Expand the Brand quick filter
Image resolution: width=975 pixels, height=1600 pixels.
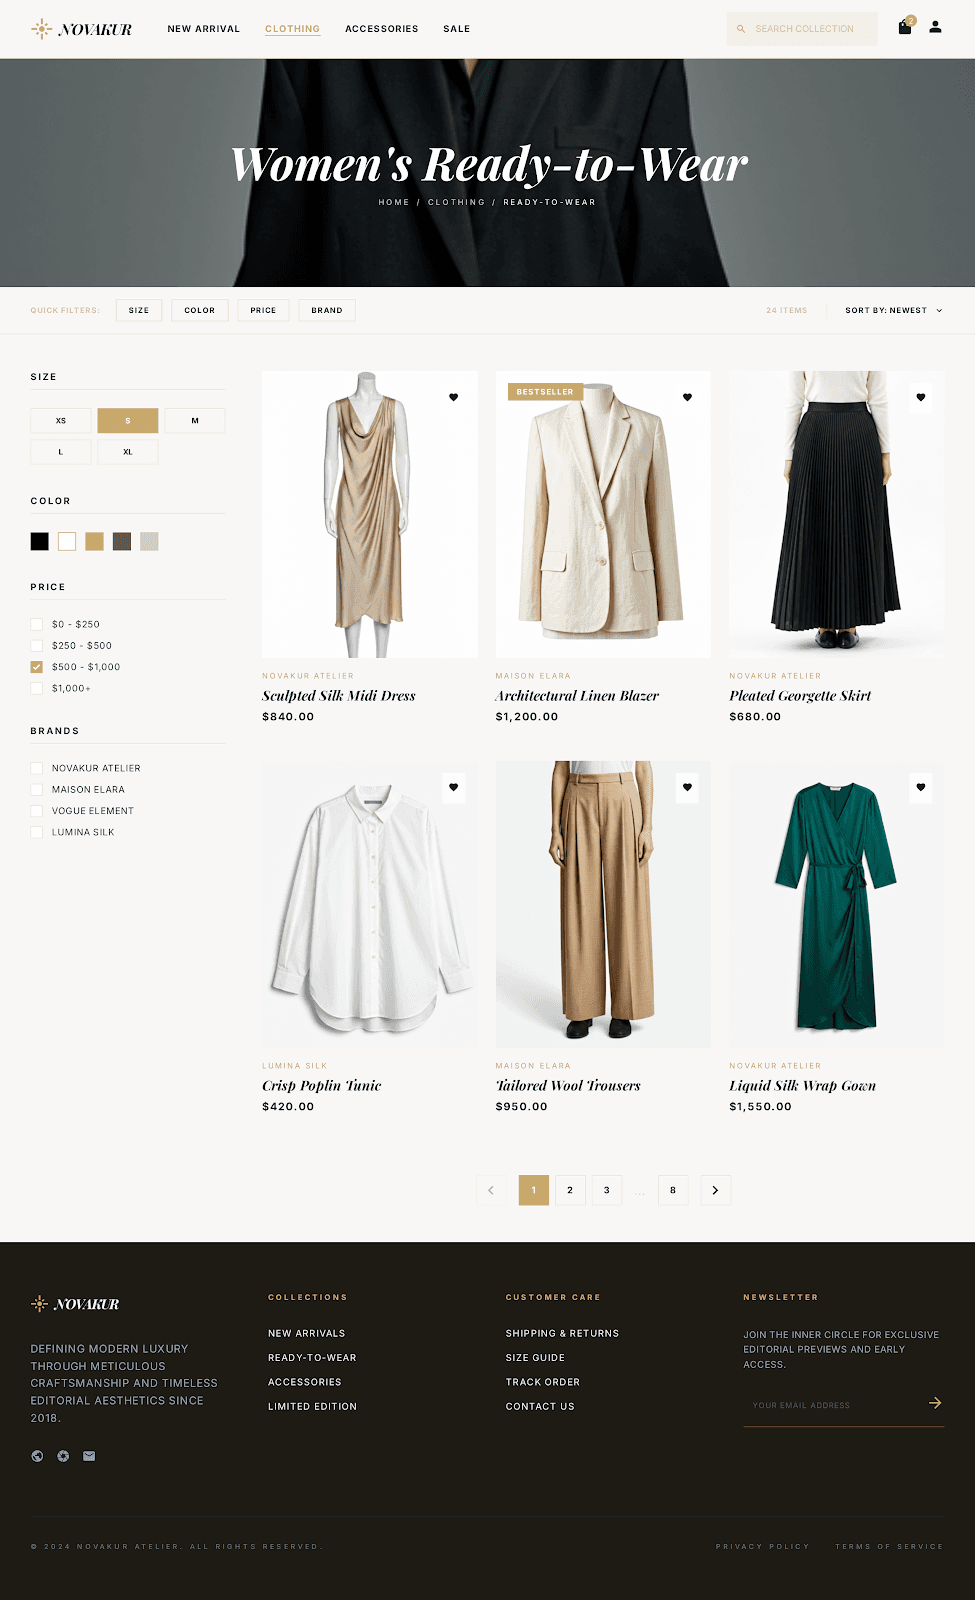point(326,311)
